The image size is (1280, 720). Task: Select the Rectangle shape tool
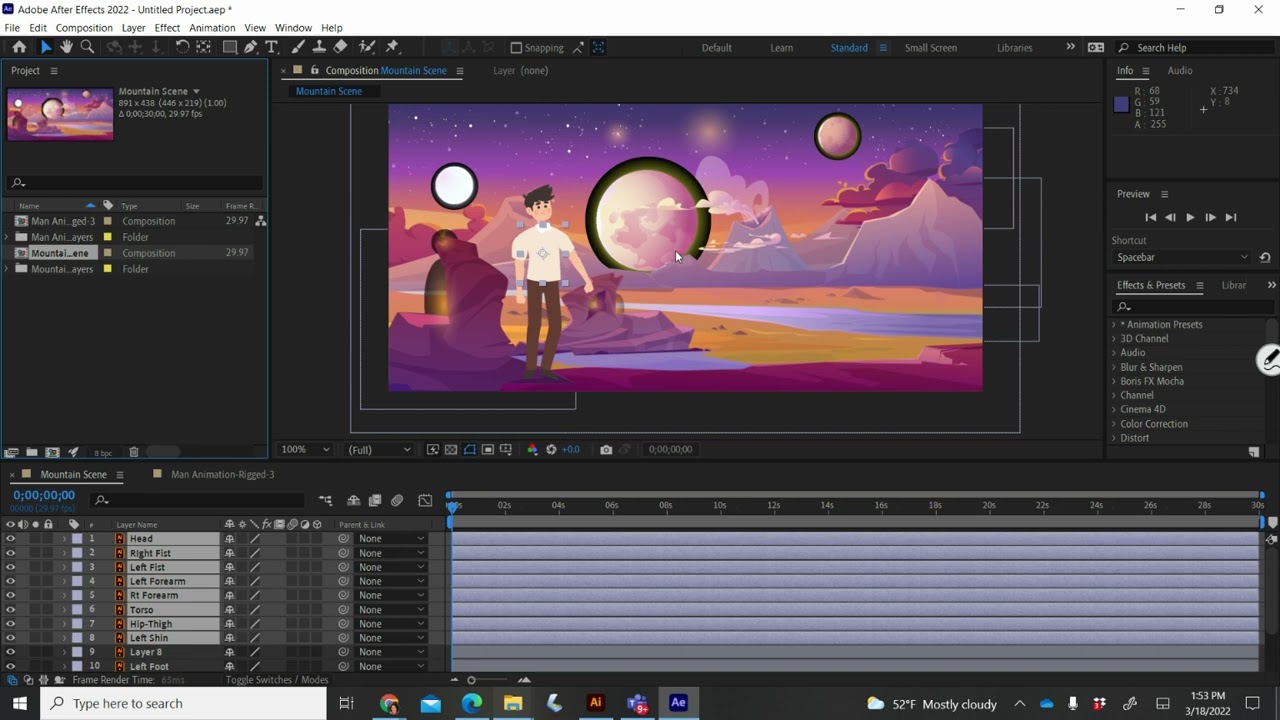coord(230,47)
